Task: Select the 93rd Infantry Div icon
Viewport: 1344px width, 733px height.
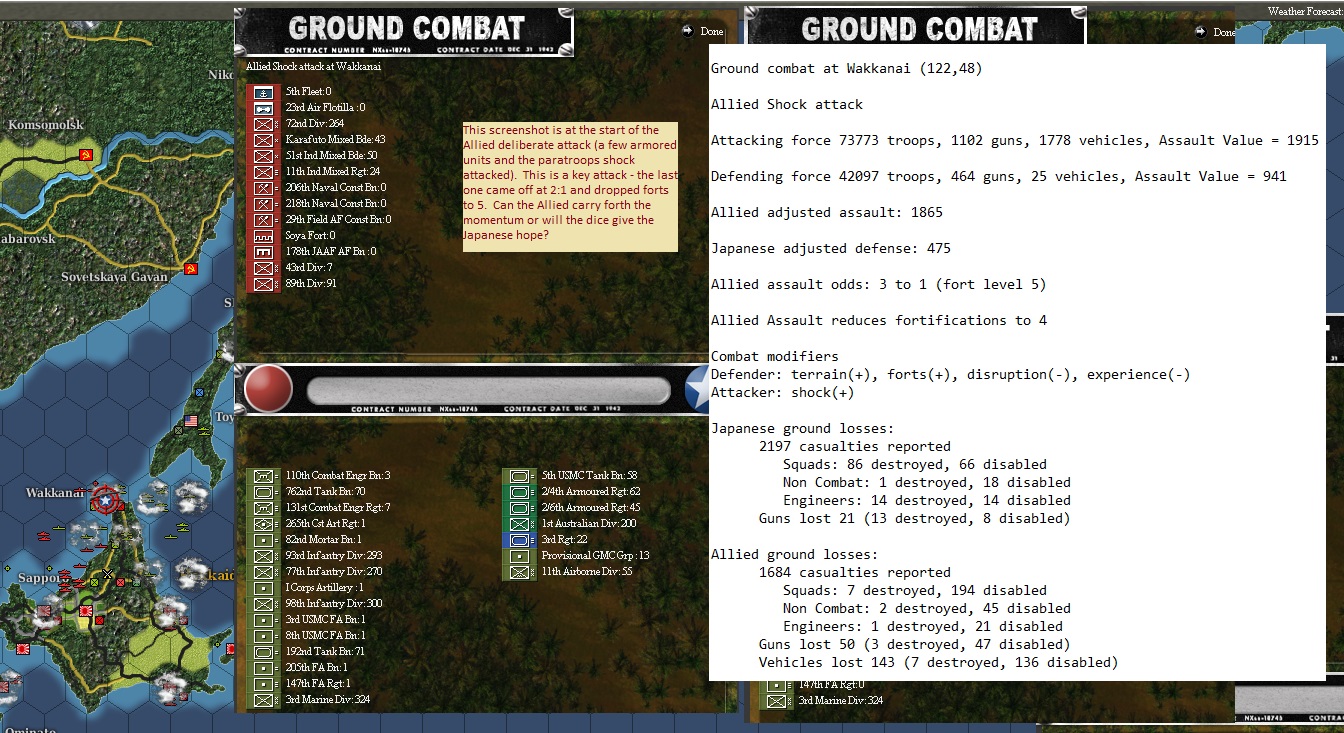Action: pyautogui.click(x=264, y=556)
